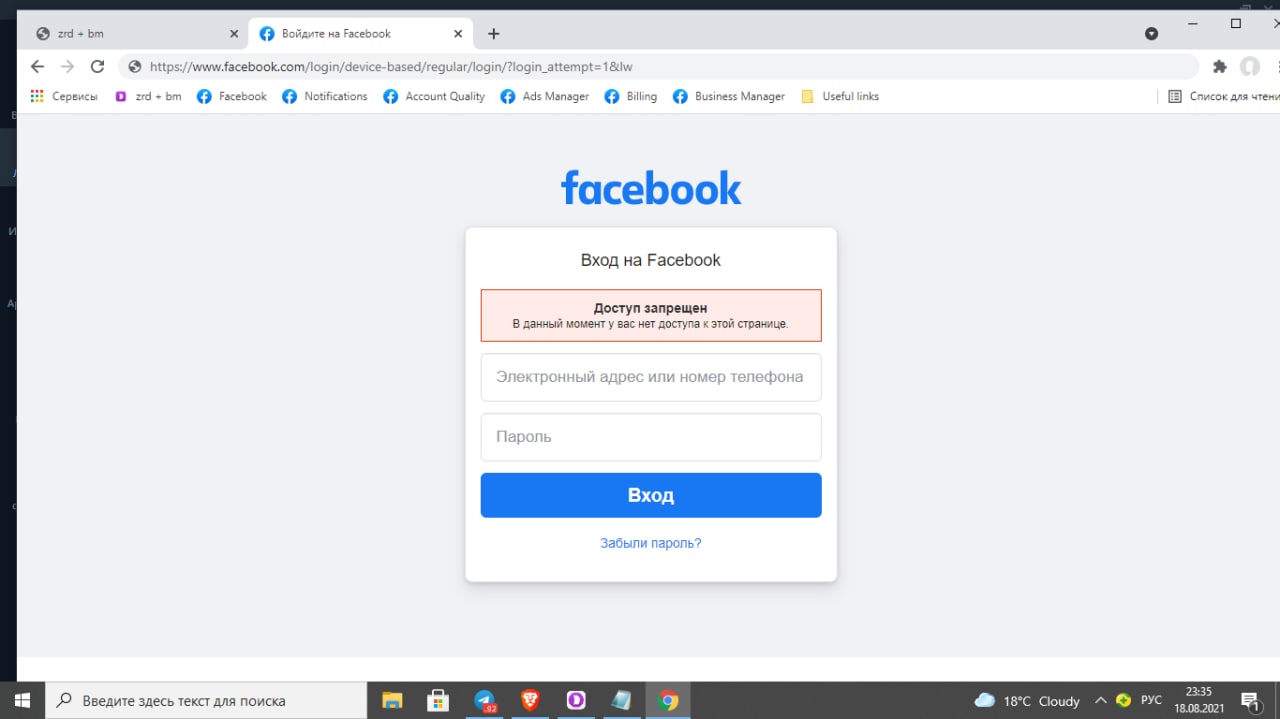
Task: Open the Business Manager bookmark
Action: click(728, 96)
